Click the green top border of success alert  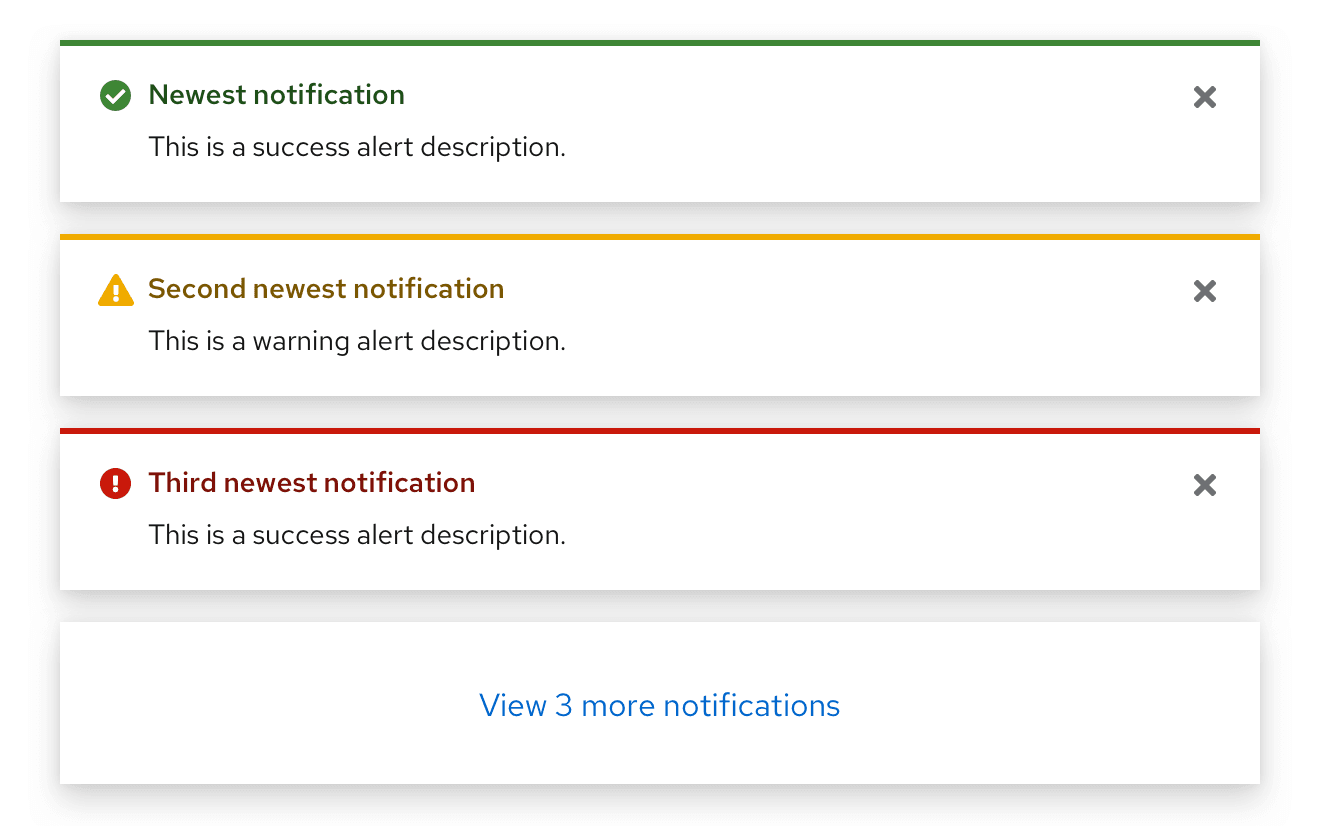pos(660,43)
